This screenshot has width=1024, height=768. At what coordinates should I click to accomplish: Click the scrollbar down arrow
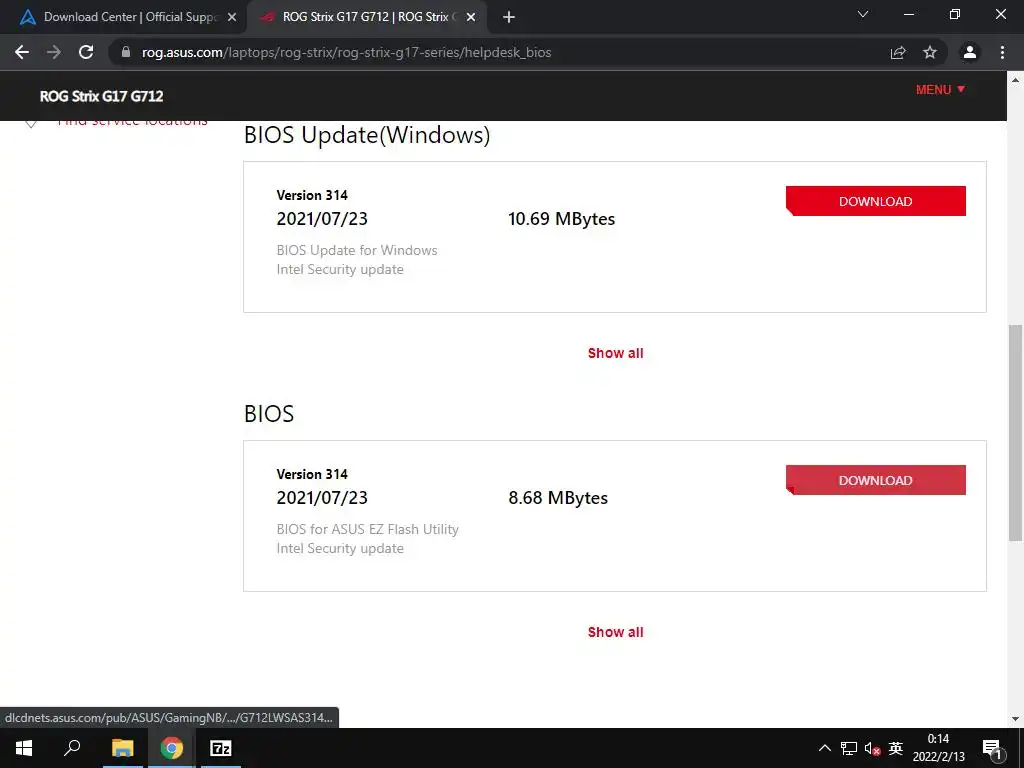tap(1015, 719)
